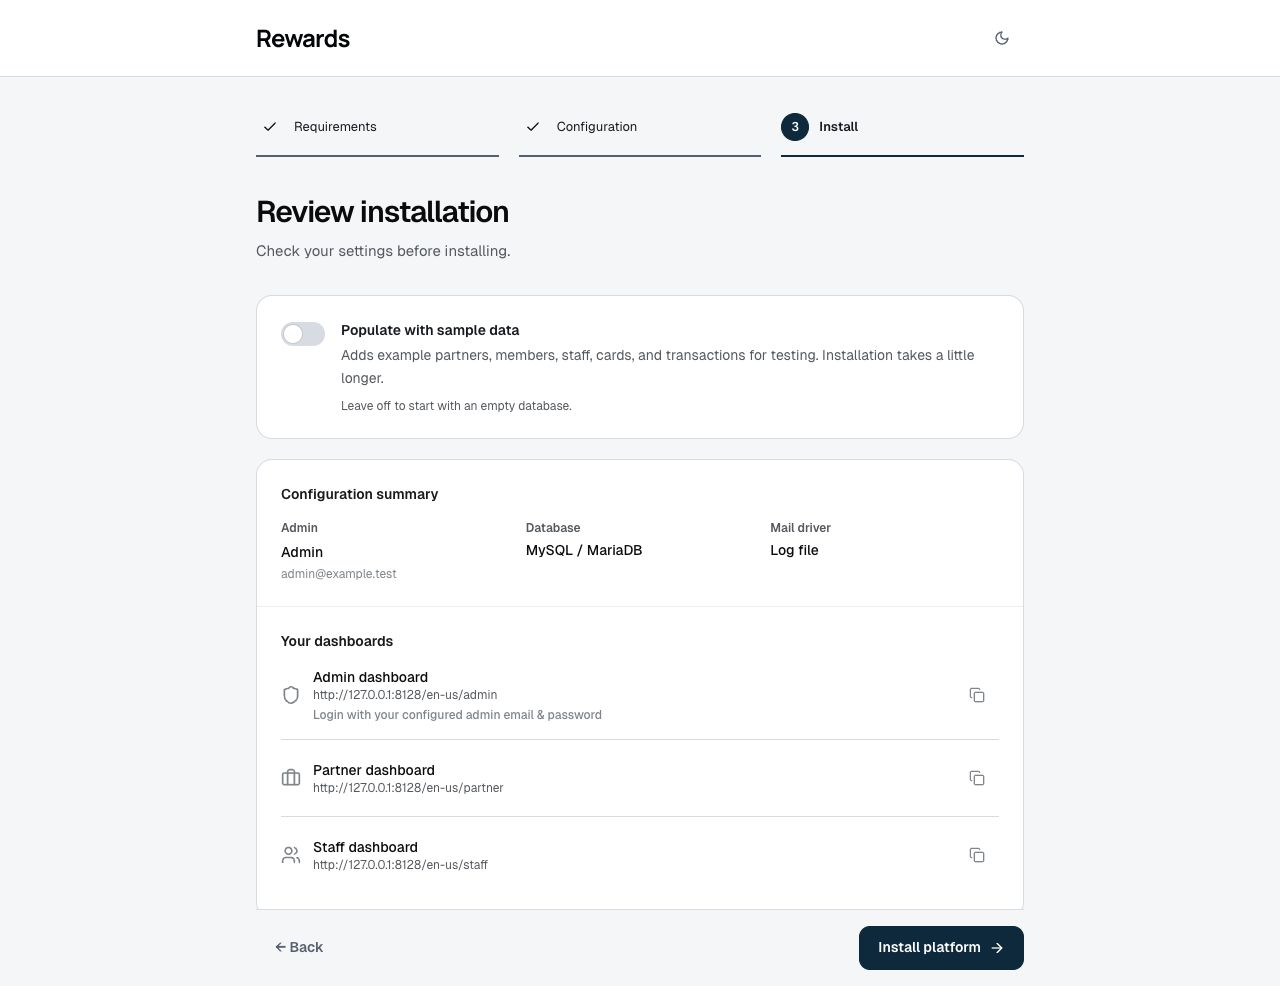
Task: Select the staff URL ending en-us/staff
Action: click(400, 865)
